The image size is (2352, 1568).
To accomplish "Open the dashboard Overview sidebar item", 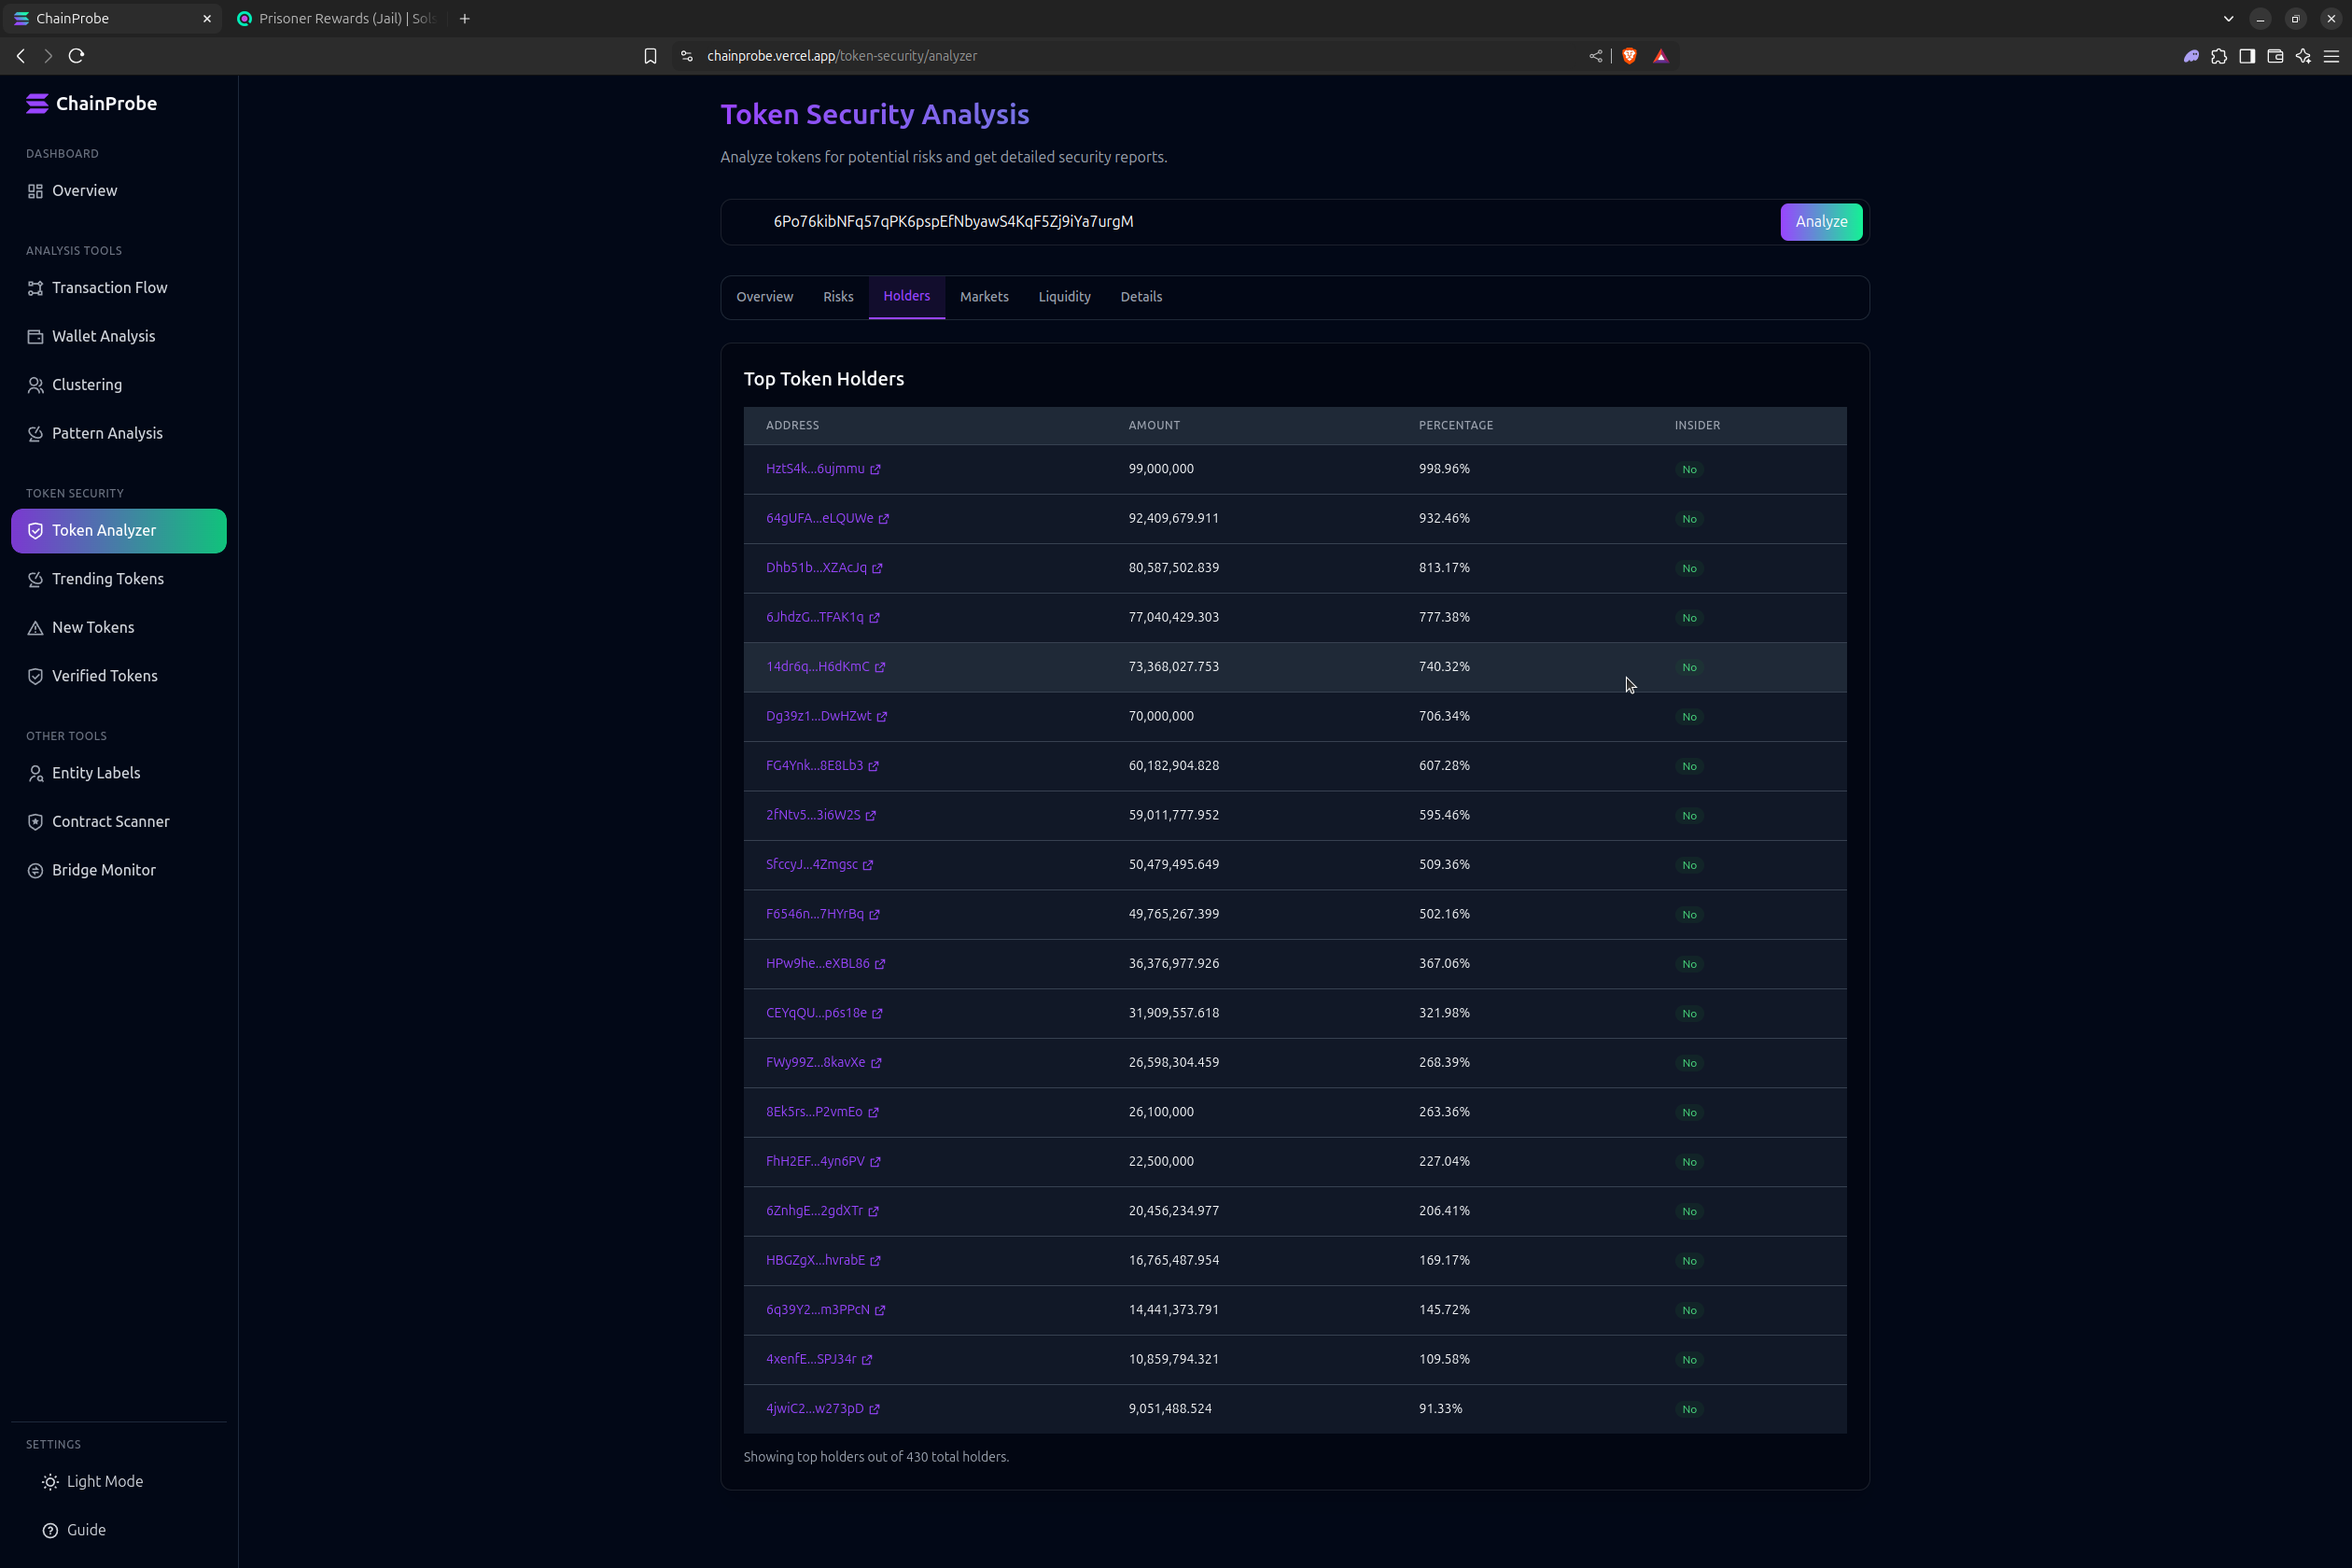I will coord(118,191).
